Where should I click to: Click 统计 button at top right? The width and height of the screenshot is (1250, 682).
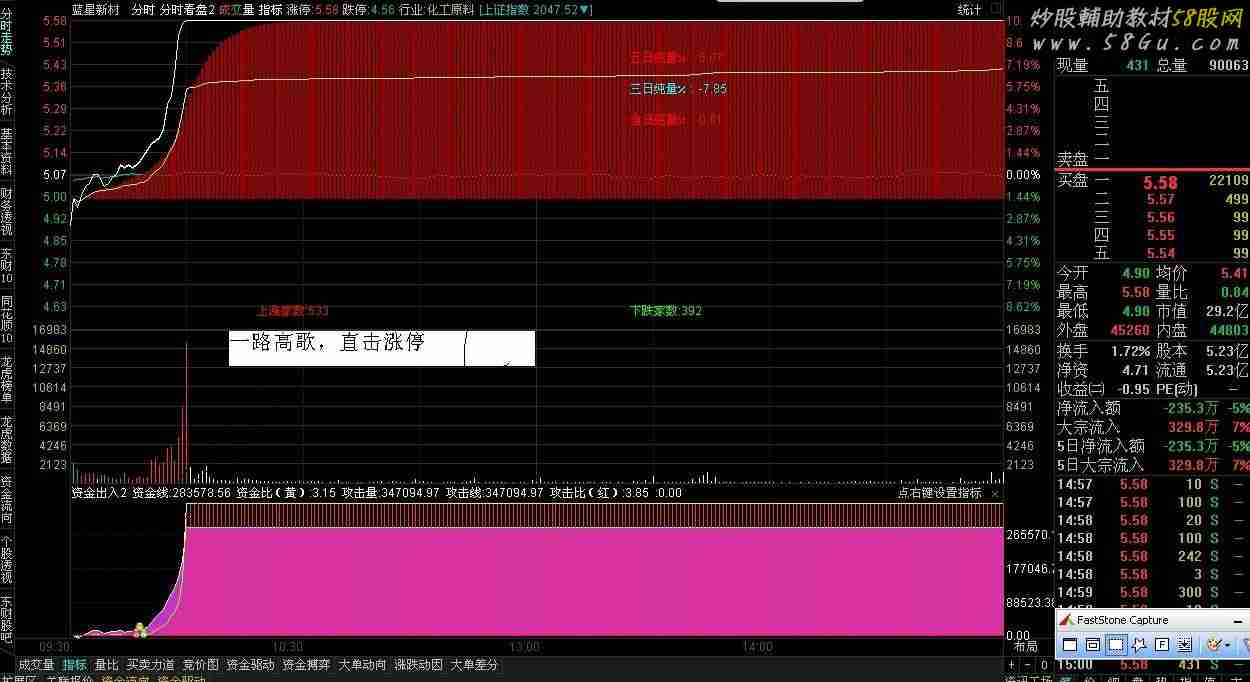pos(969,9)
